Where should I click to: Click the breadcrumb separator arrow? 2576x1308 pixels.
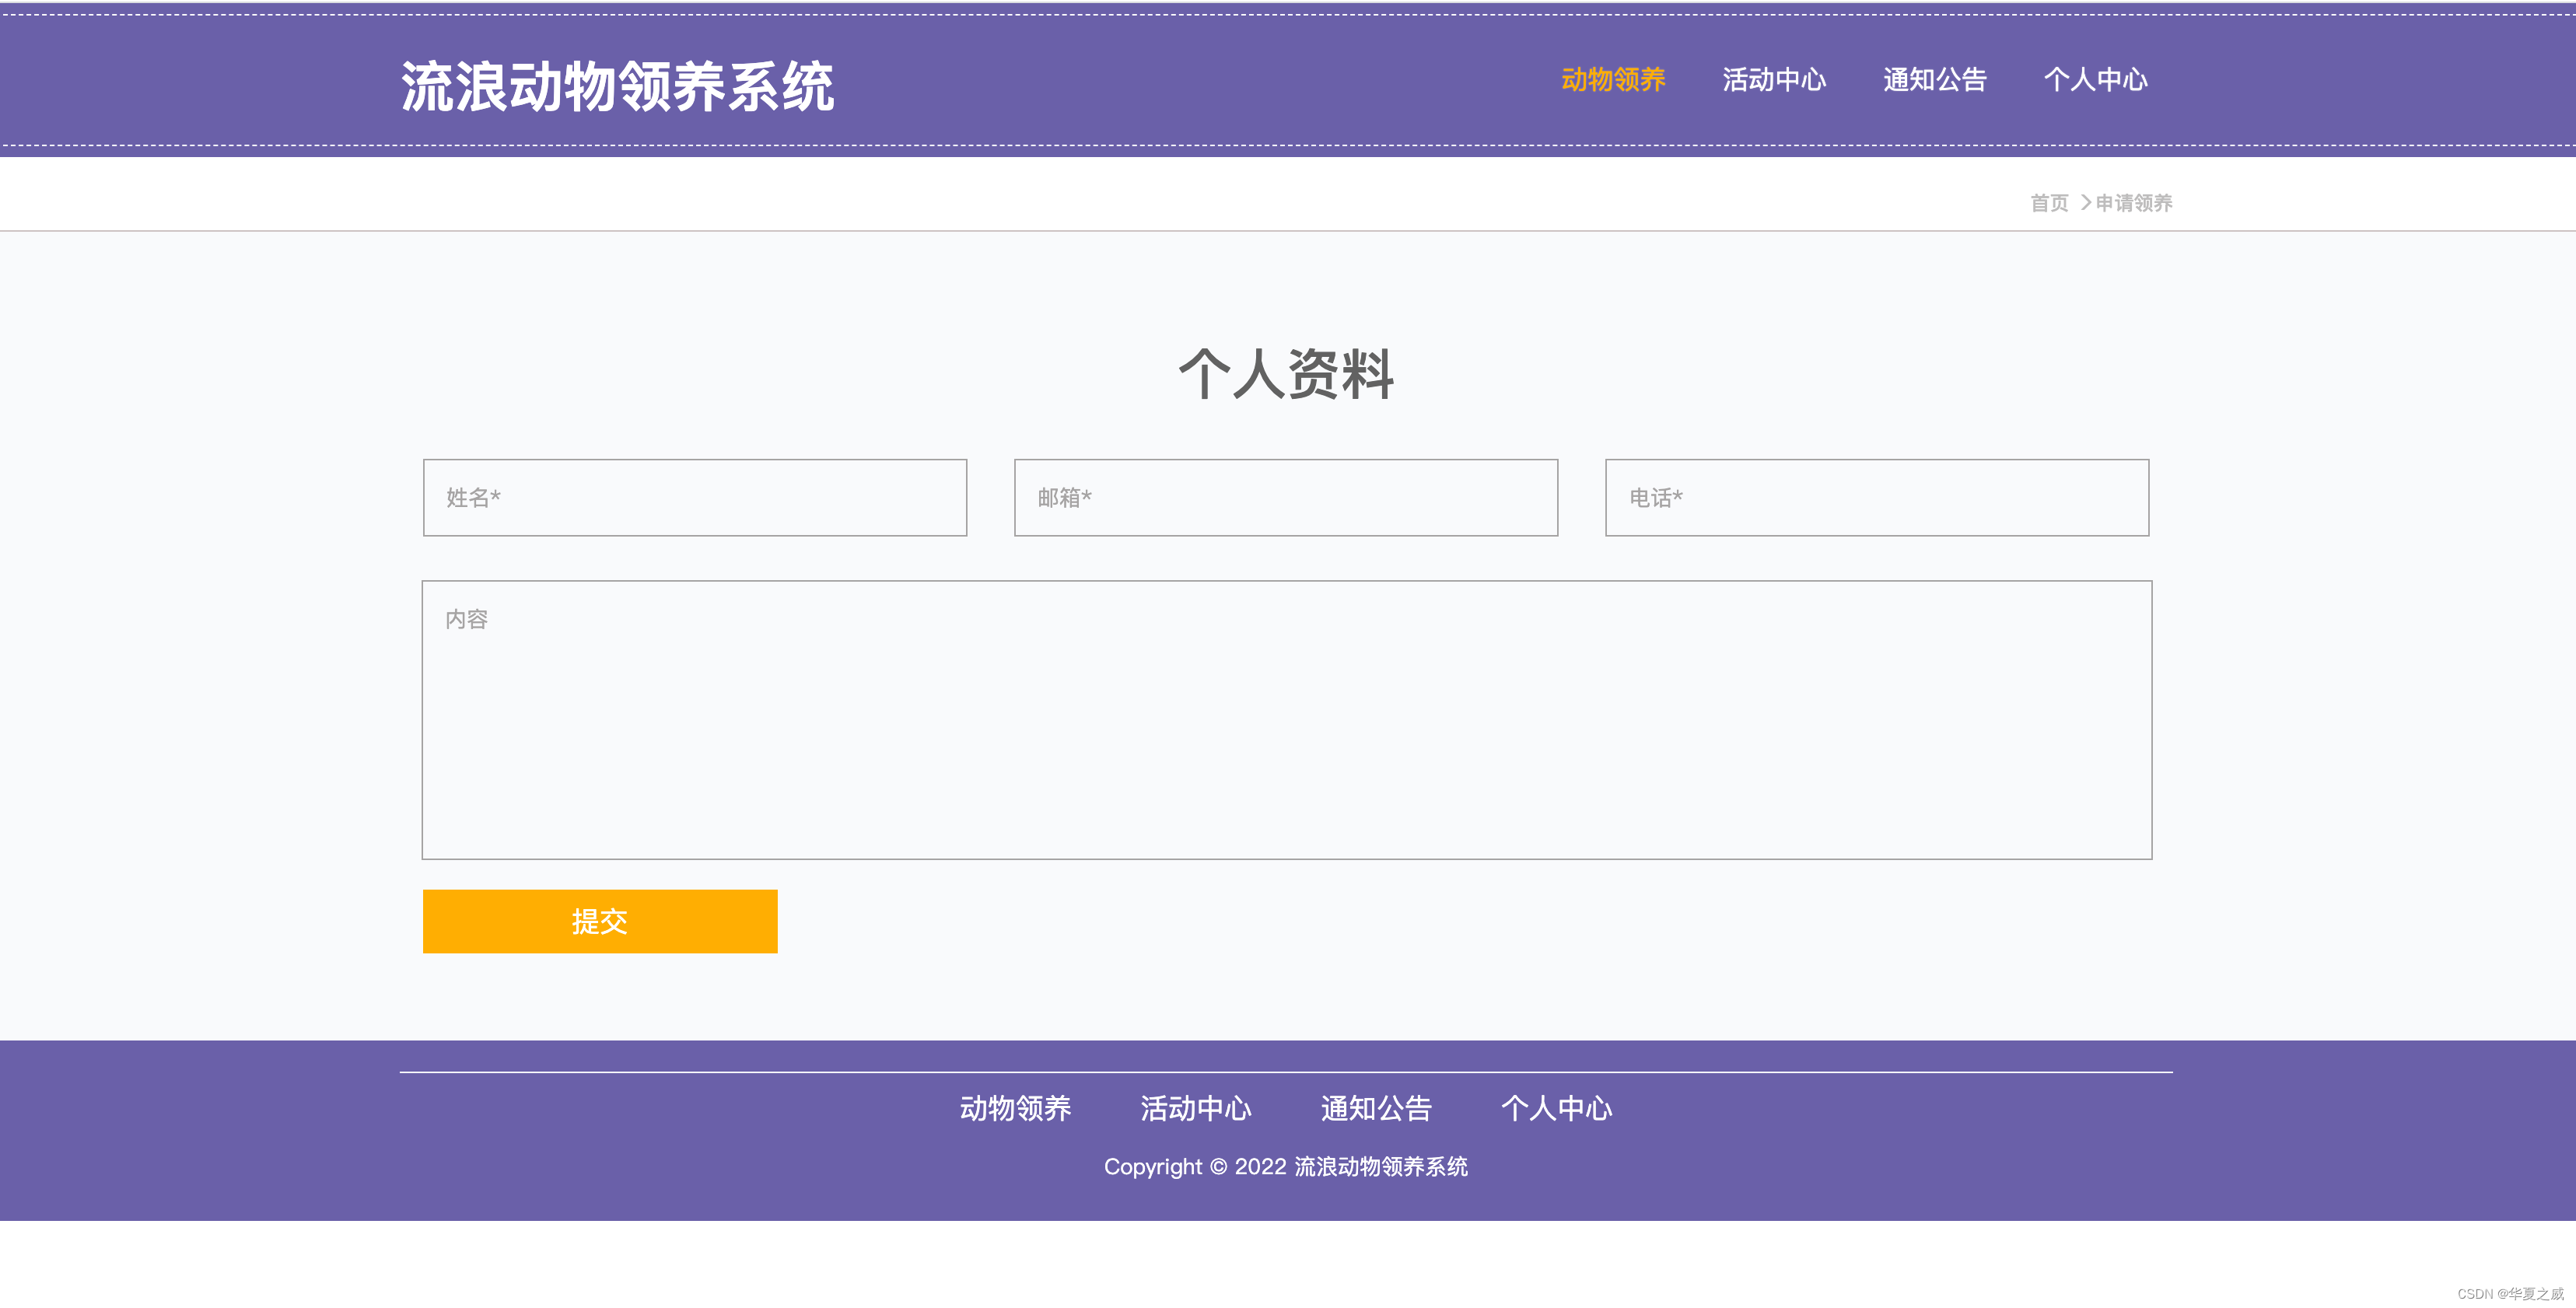point(2086,203)
